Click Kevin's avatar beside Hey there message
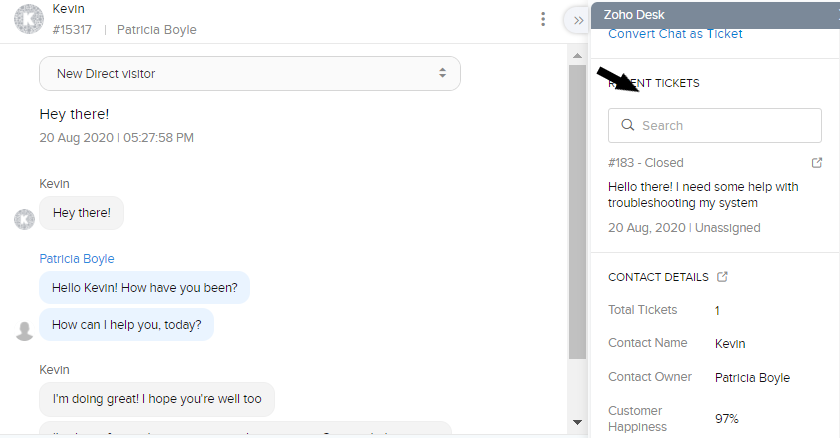 pyautogui.click(x=24, y=220)
